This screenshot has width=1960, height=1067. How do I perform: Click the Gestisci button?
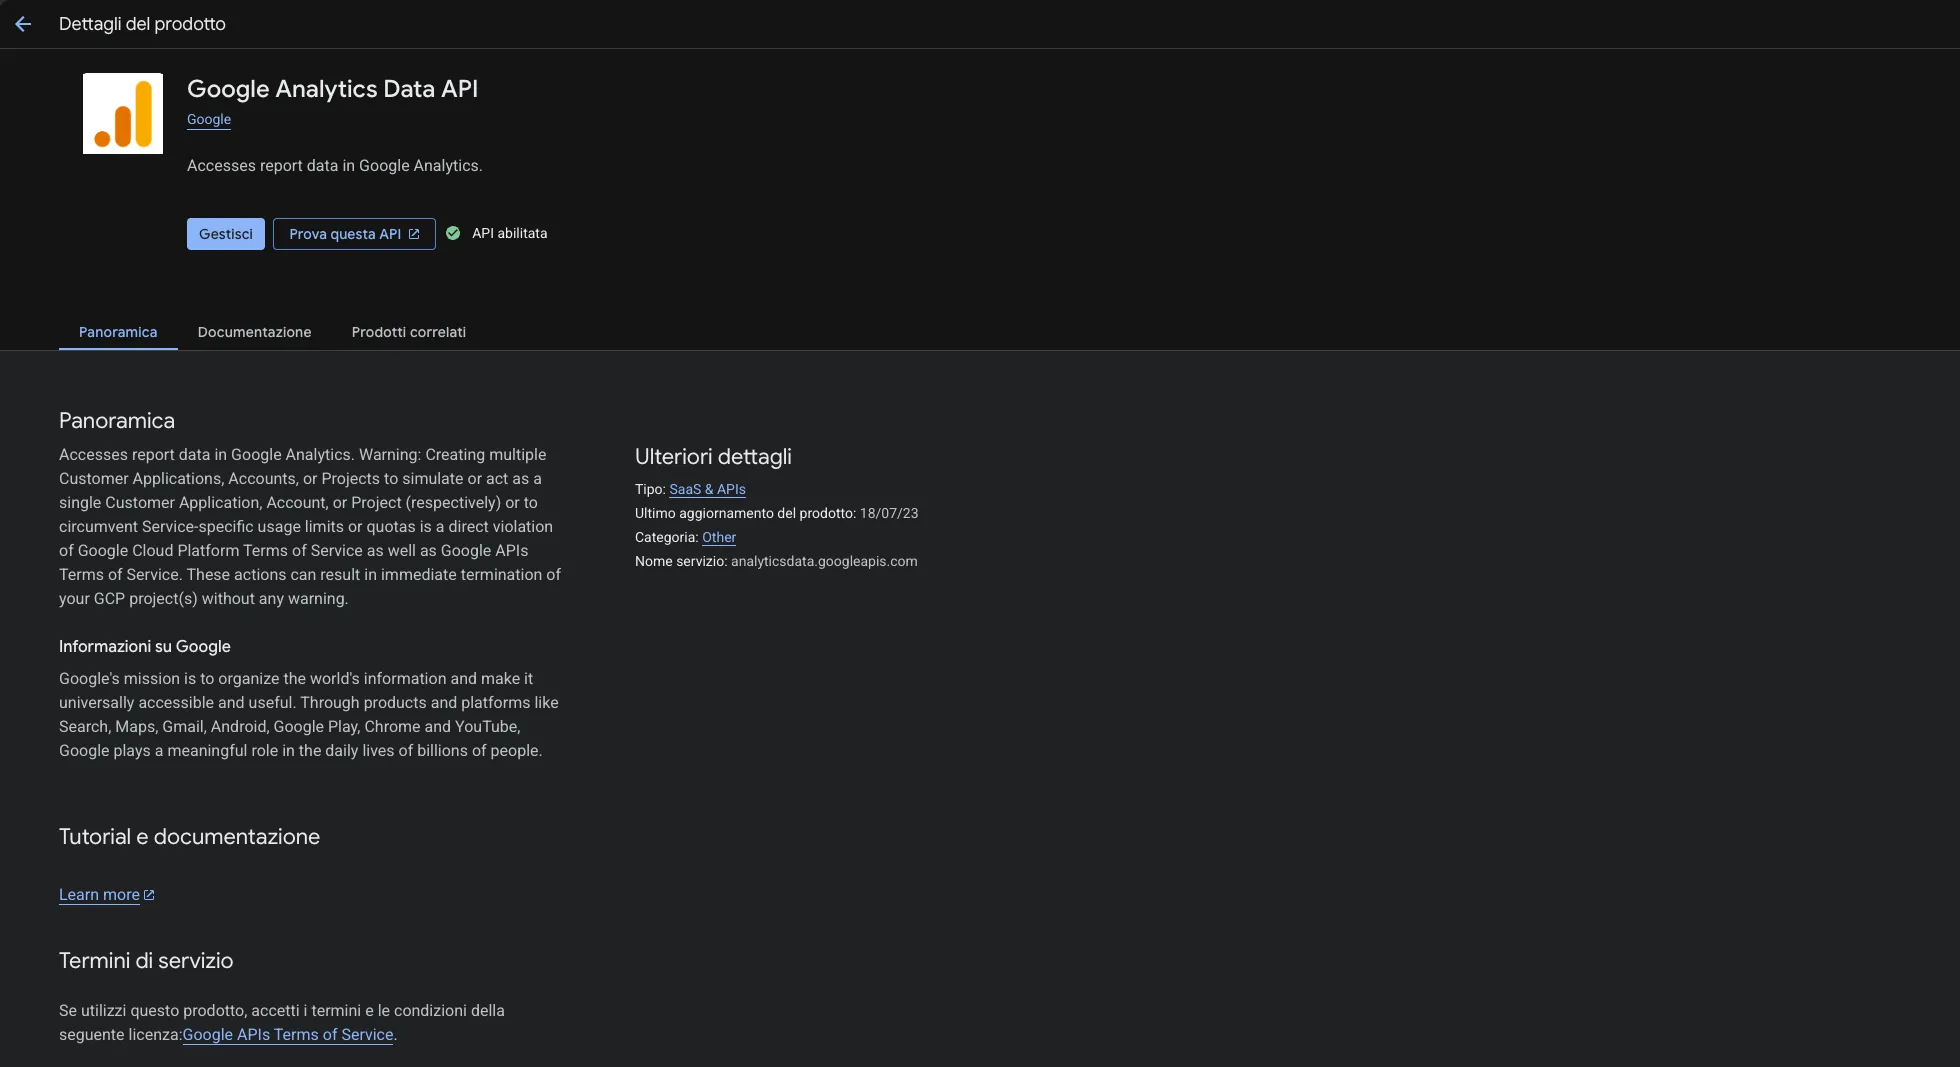[226, 234]
